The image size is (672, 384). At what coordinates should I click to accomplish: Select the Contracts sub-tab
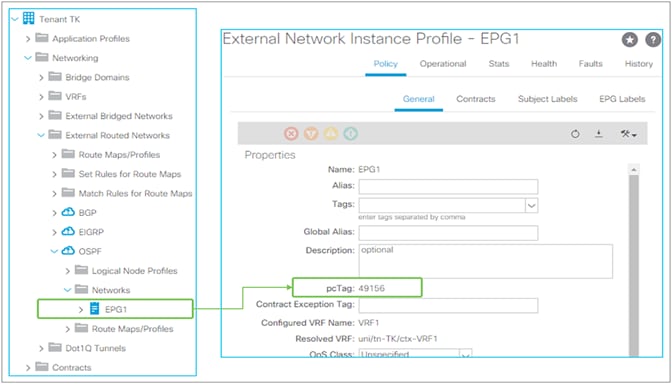tap(476, 99)
